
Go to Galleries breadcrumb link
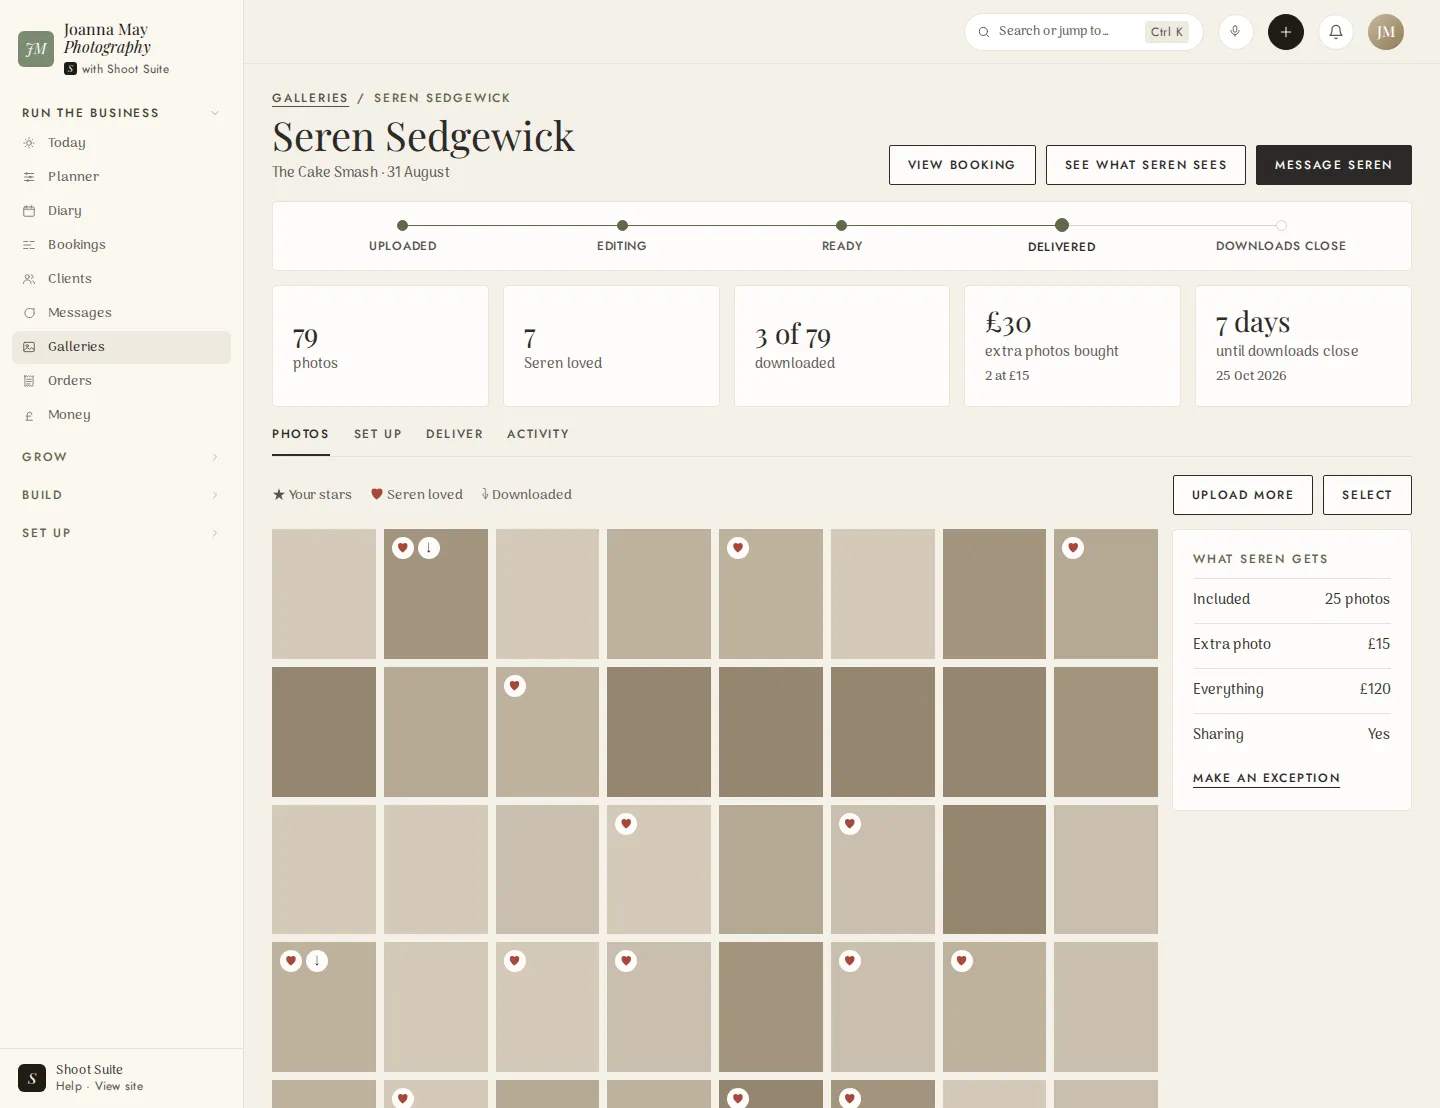tap(310, 98)
